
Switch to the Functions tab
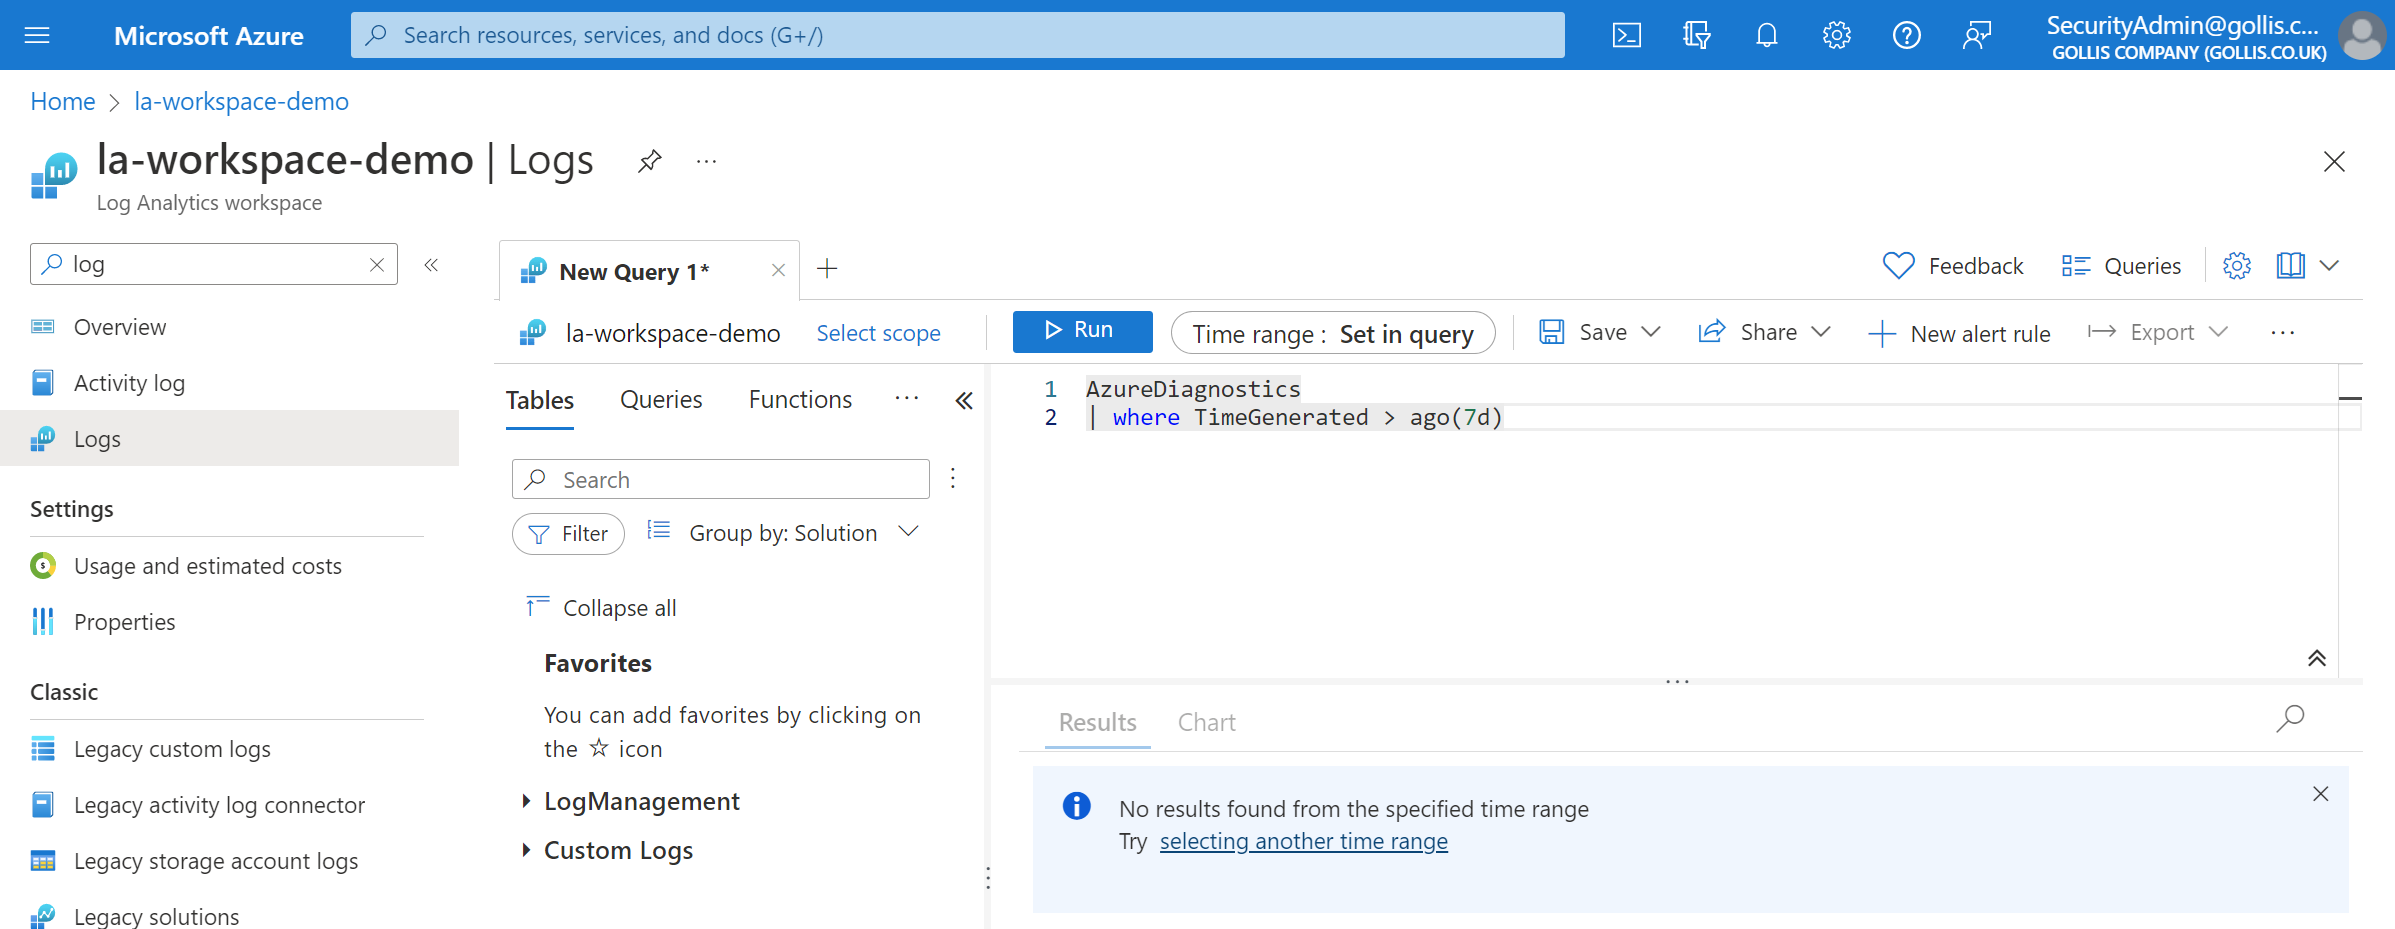click(800, 400)
